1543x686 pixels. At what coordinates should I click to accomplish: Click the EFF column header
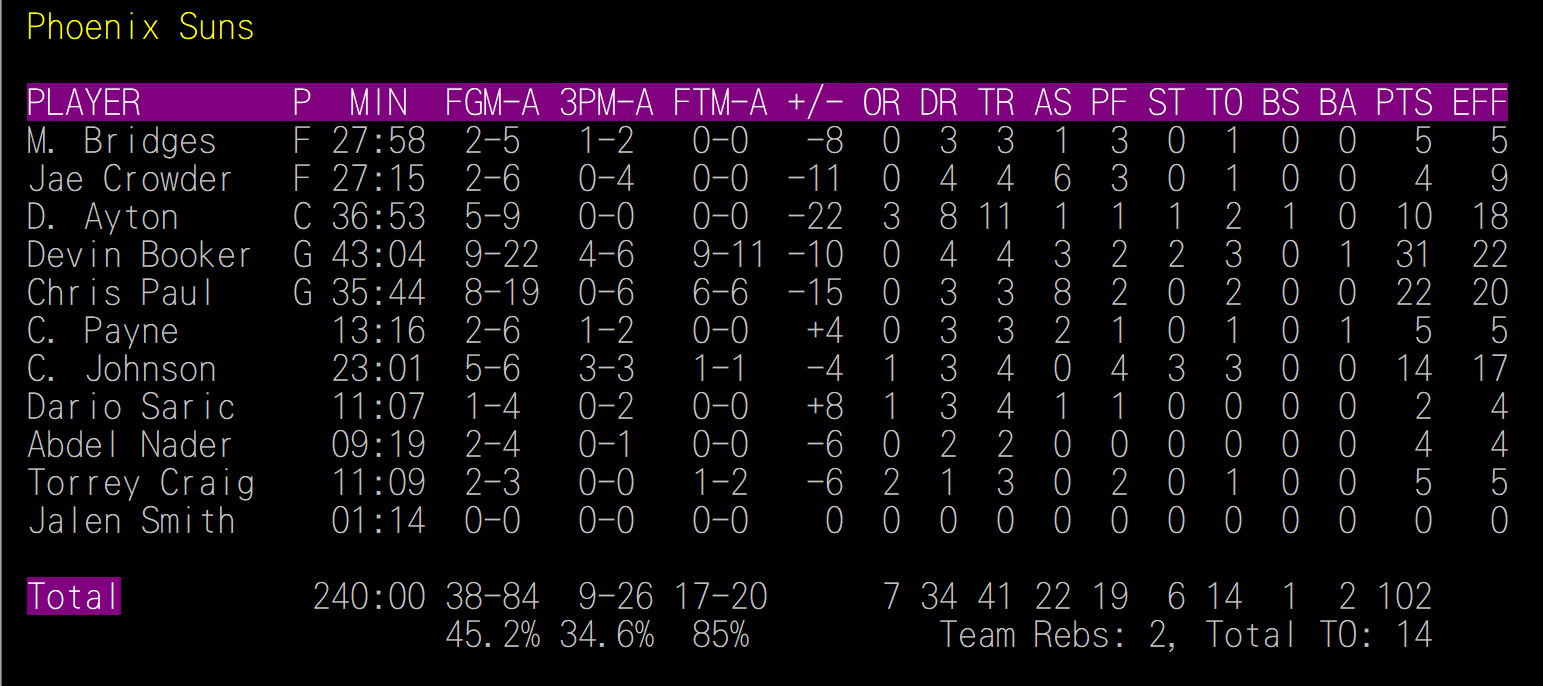(1479, 102)
